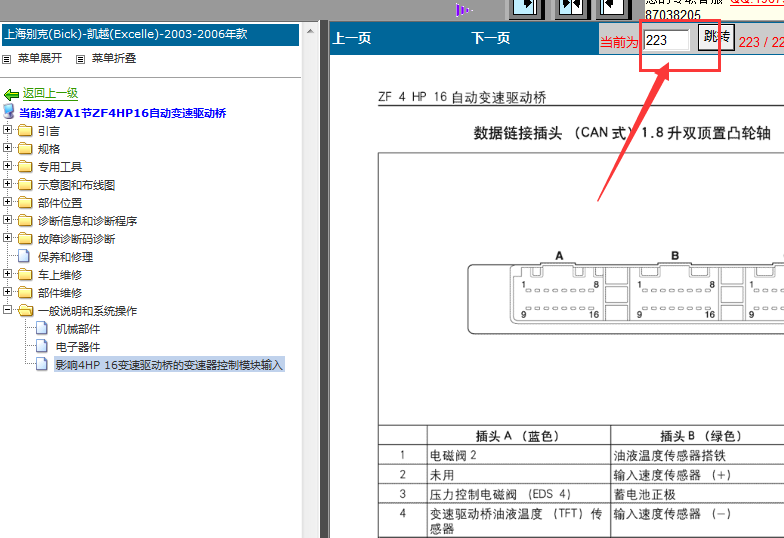Click the 机械部件 document icon
This screenshot has width=784, height=538.
[x=42, y=328]
